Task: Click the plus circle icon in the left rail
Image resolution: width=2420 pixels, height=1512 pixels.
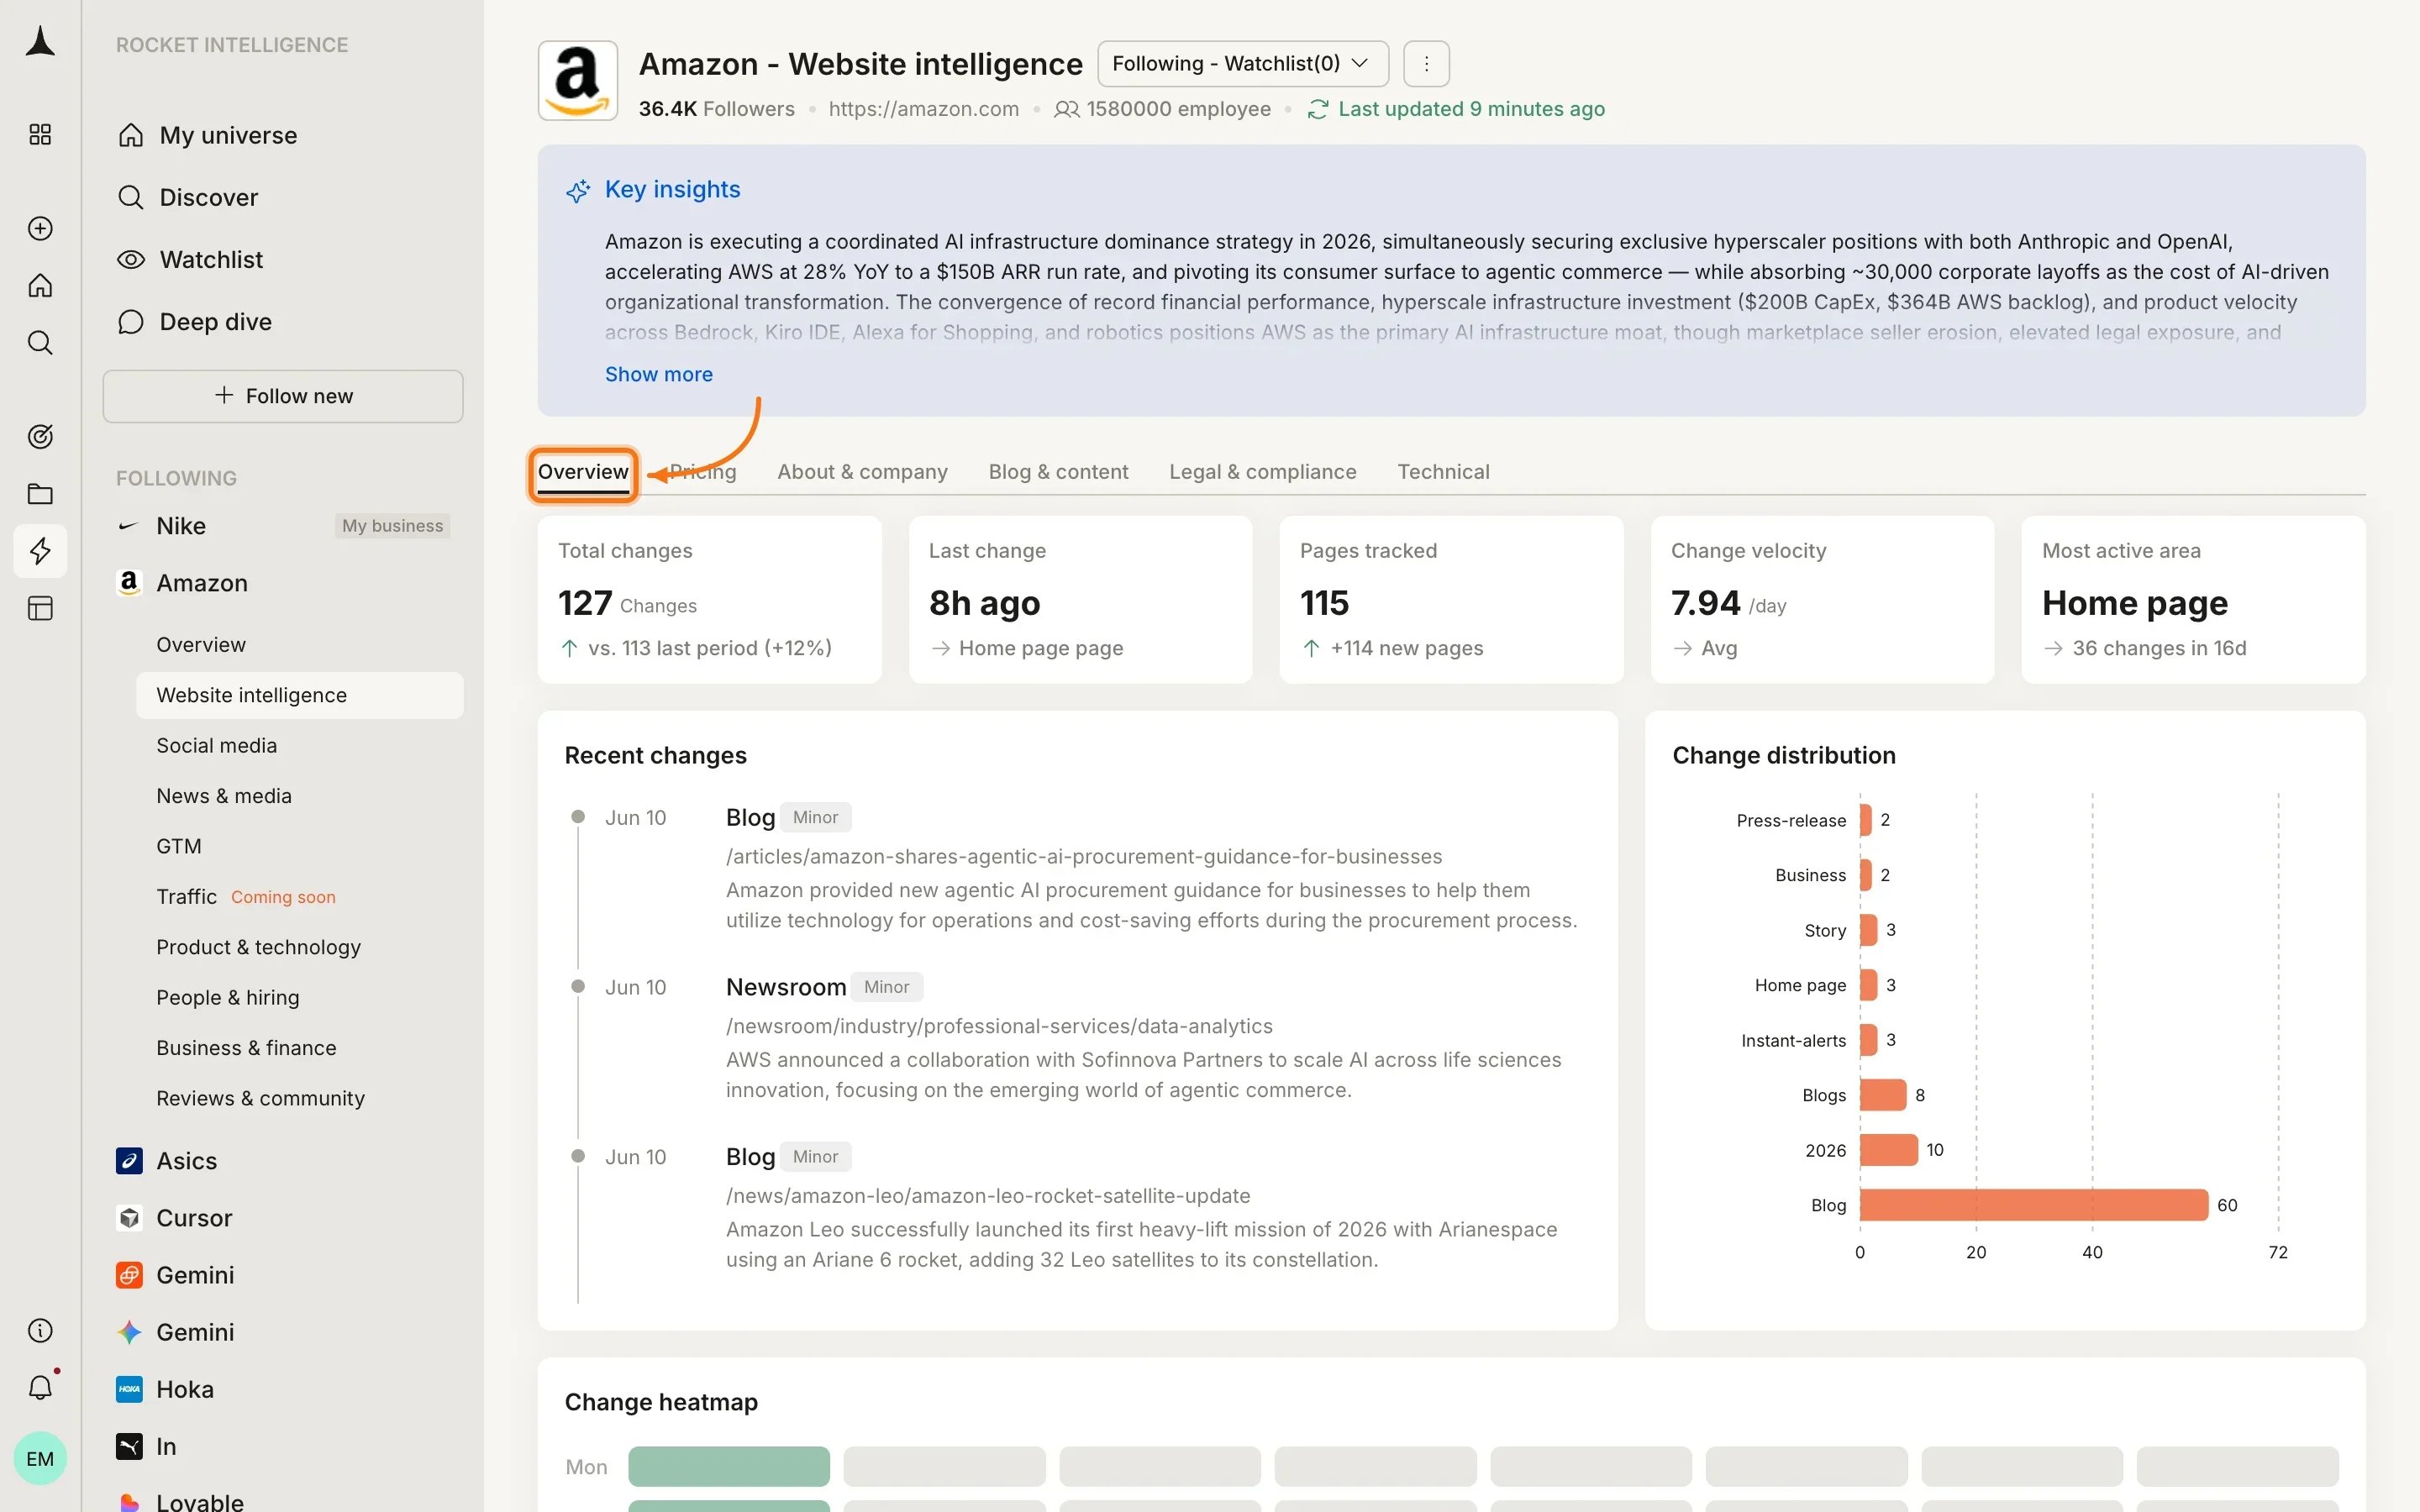Action: (x=40, y=229)
